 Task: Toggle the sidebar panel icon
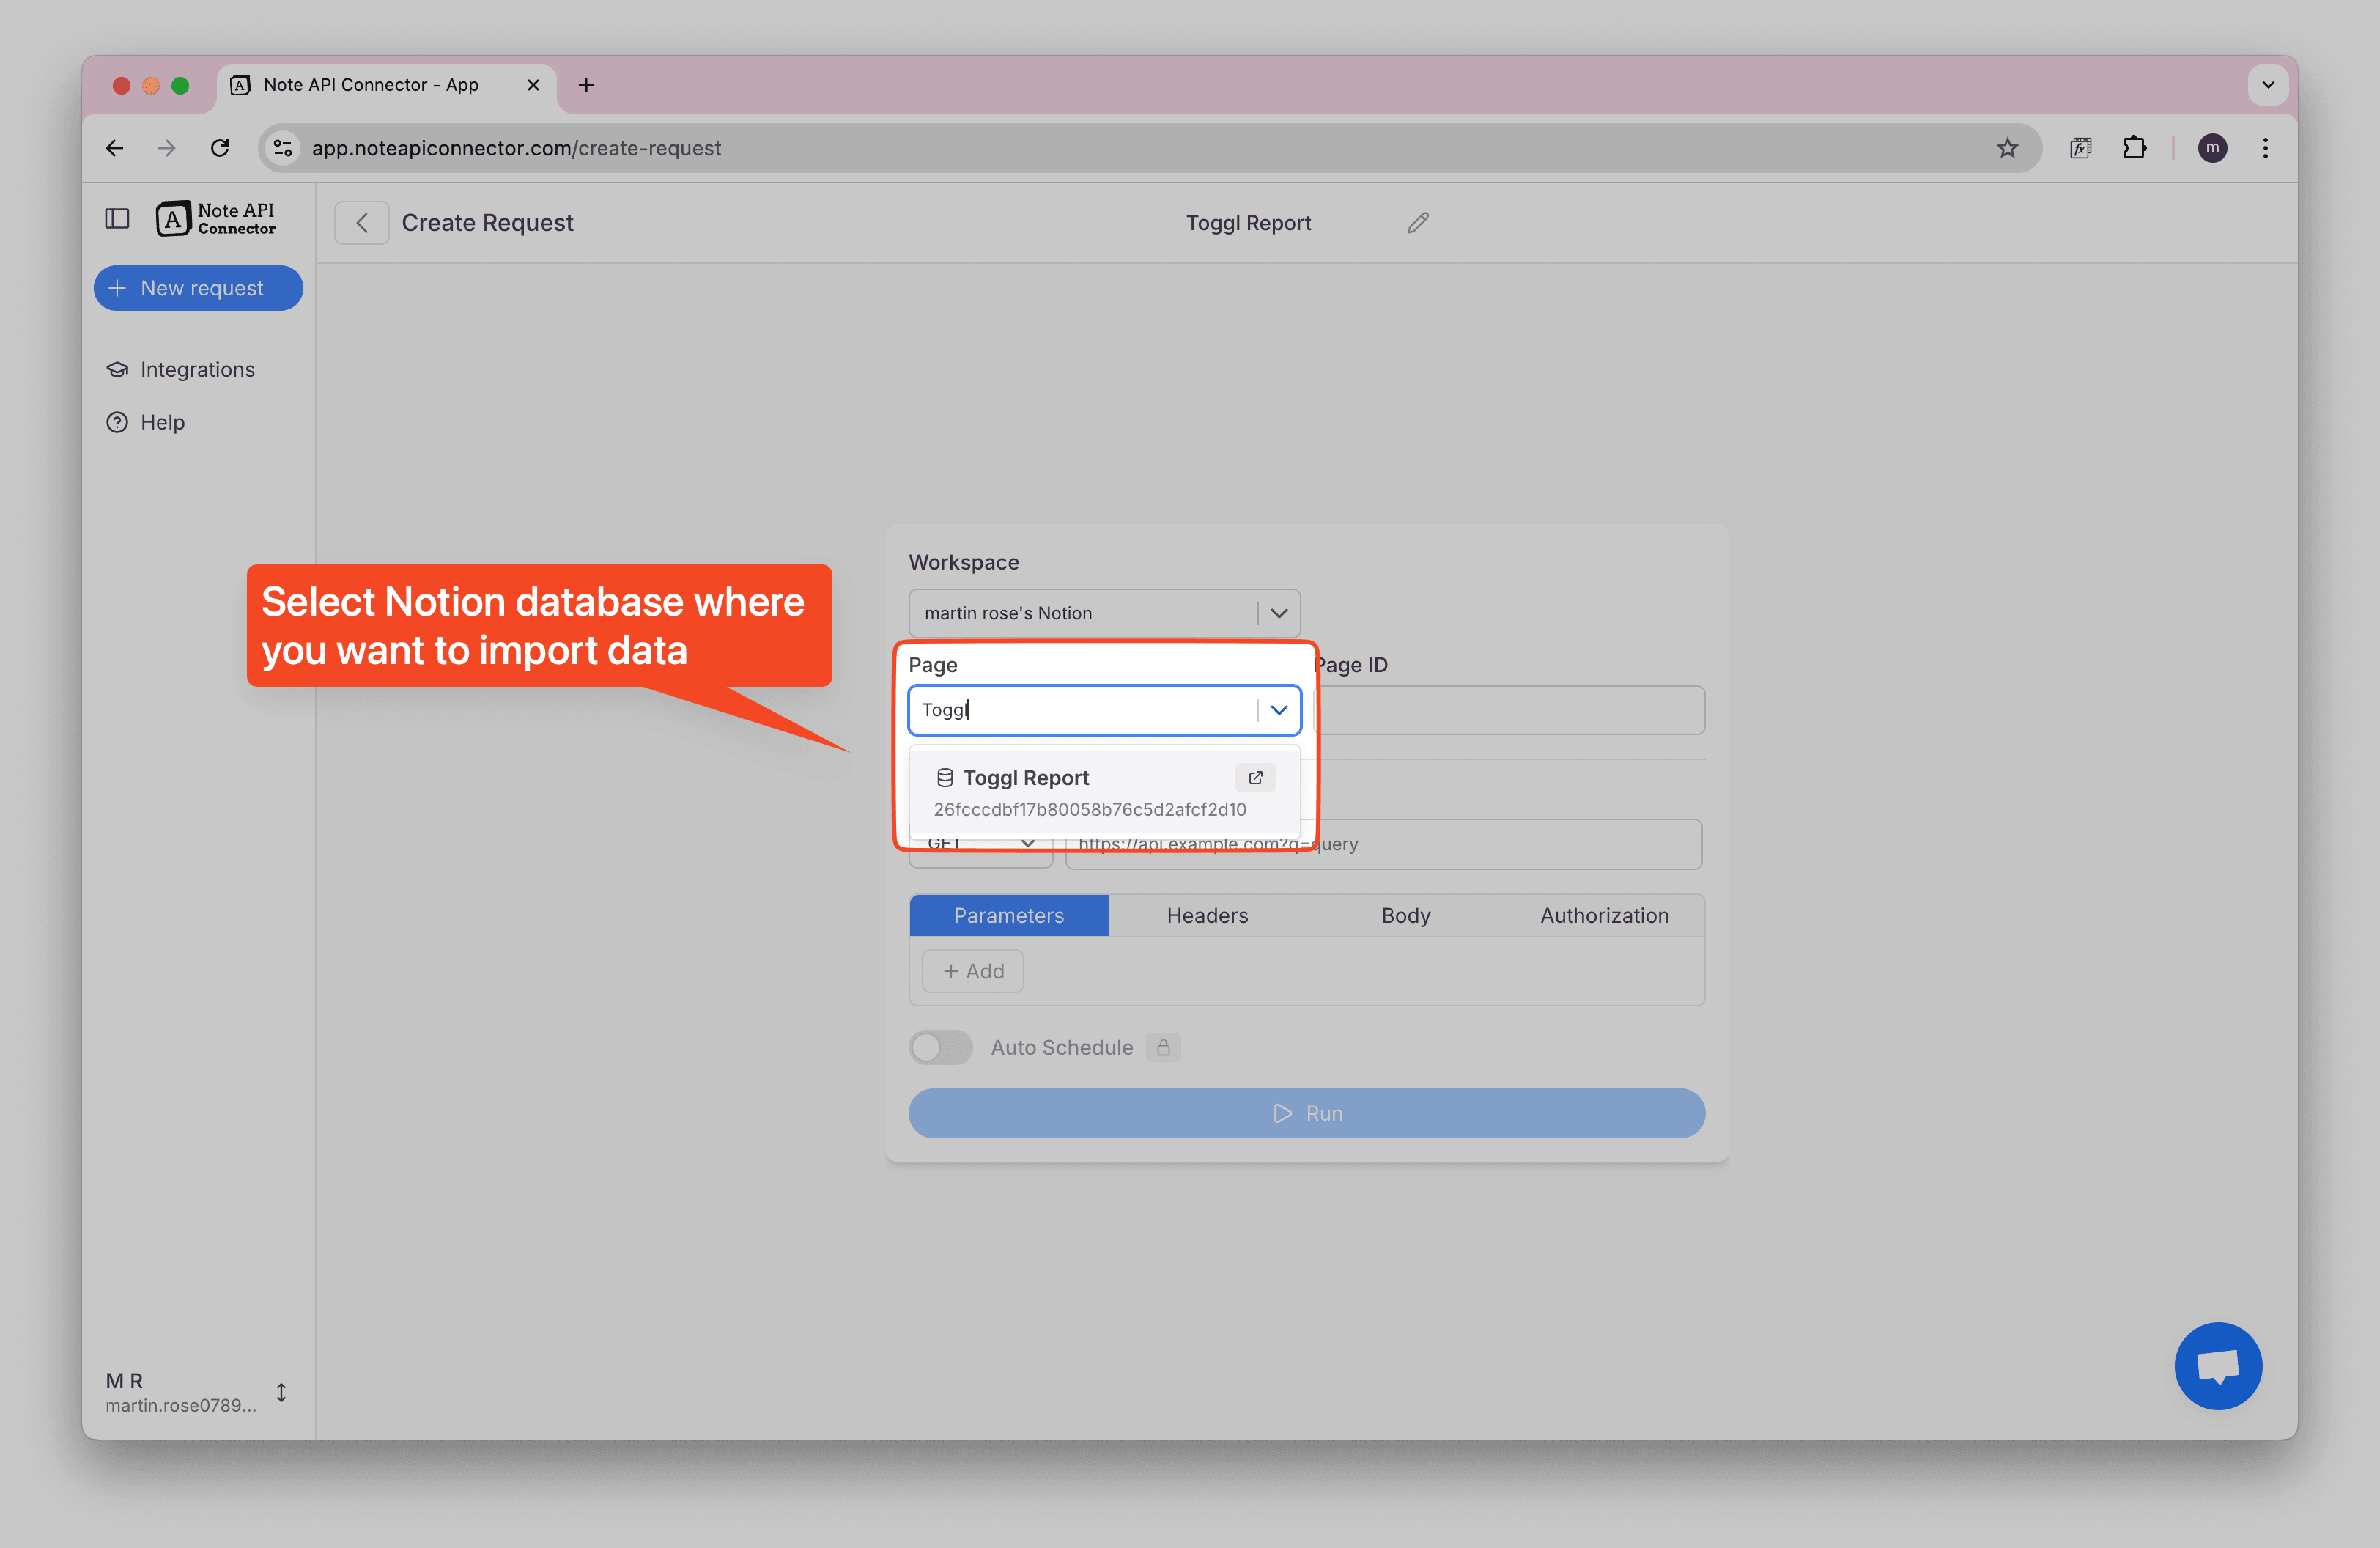coord(117,218)
